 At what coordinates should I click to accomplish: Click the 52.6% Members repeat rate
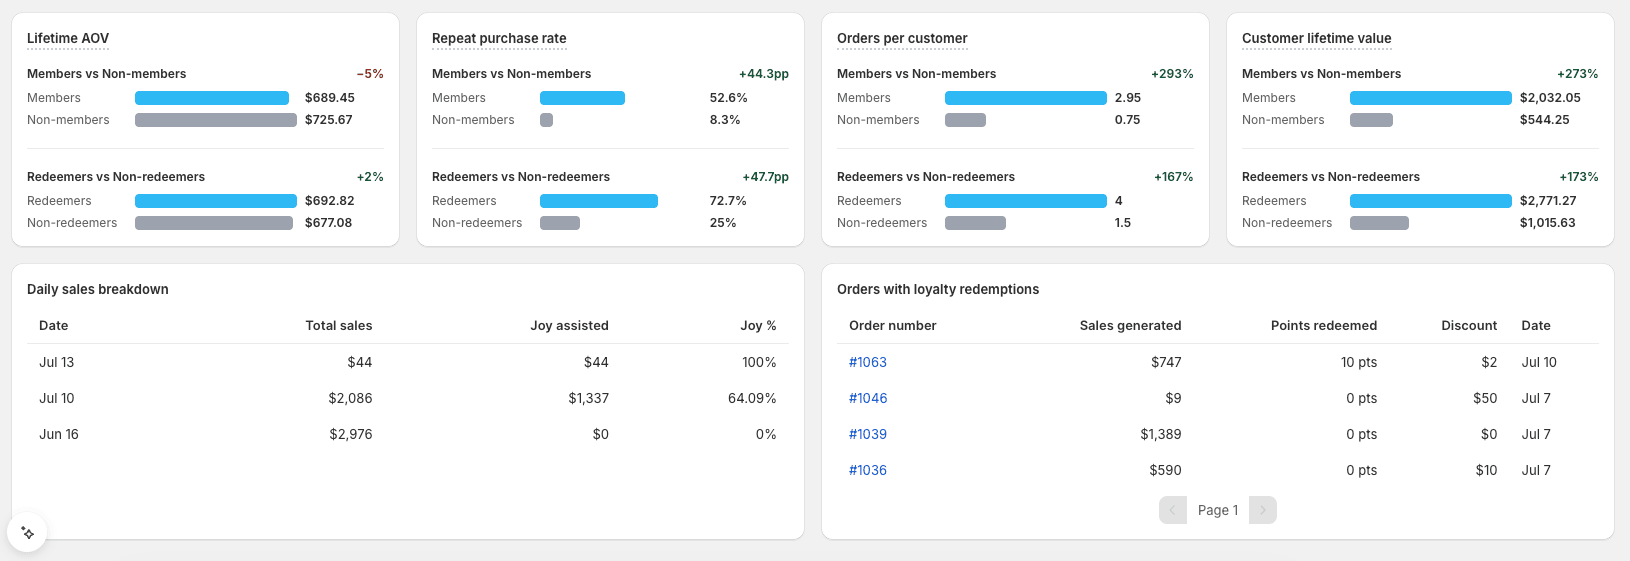[x=729, y=98]
